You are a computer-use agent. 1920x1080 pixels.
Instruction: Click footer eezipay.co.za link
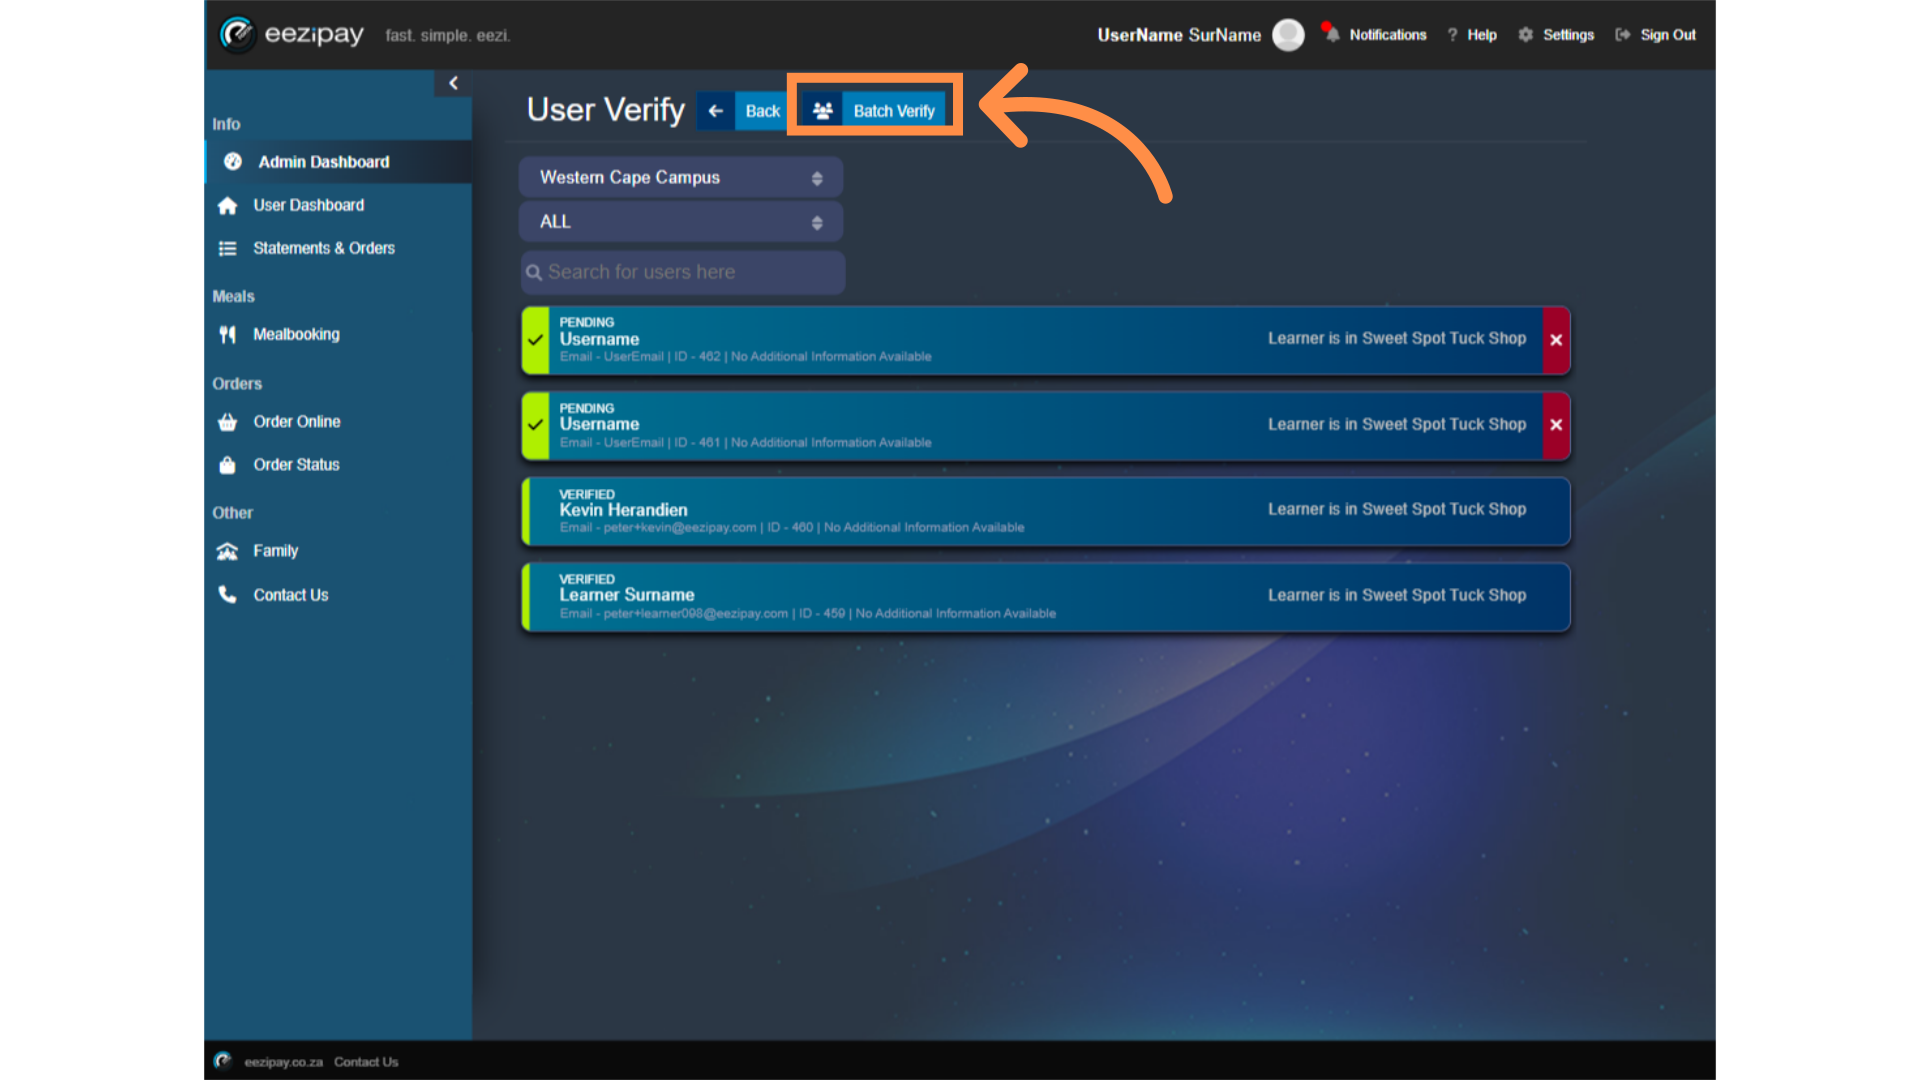pos(283,1062)
